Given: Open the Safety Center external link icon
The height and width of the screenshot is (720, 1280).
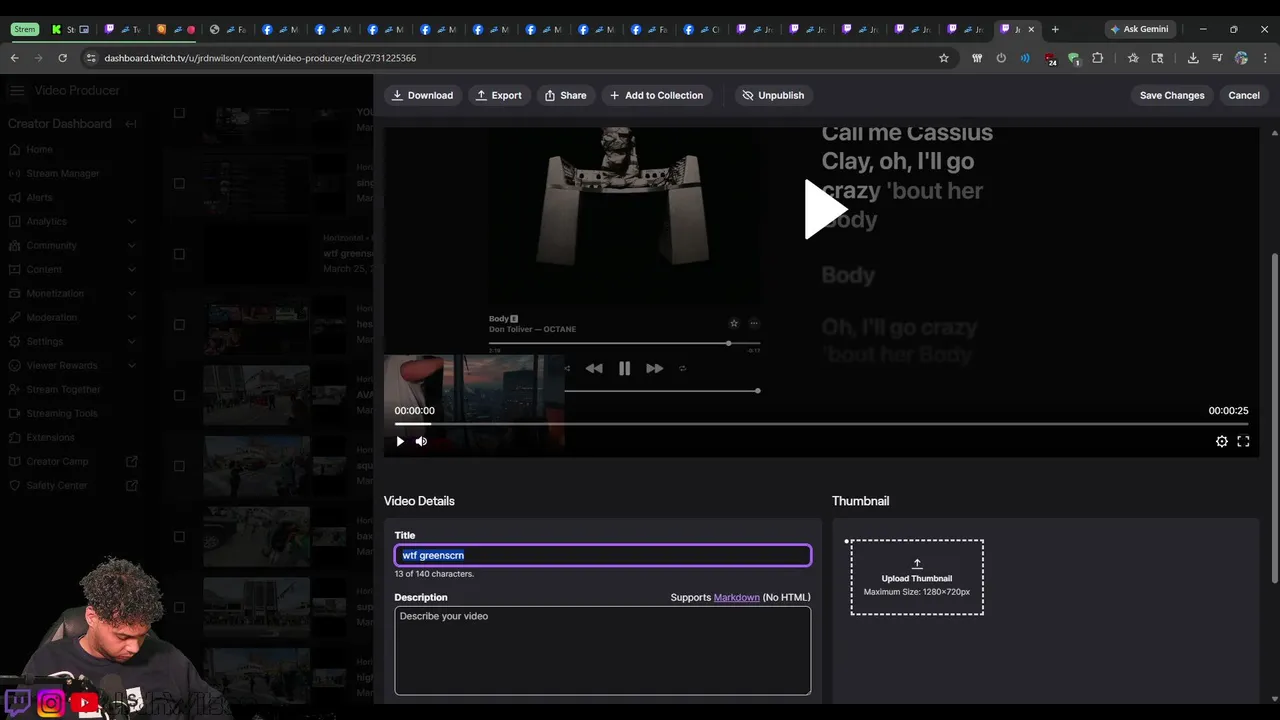Looking at the screenshot, I should point(131,485).
